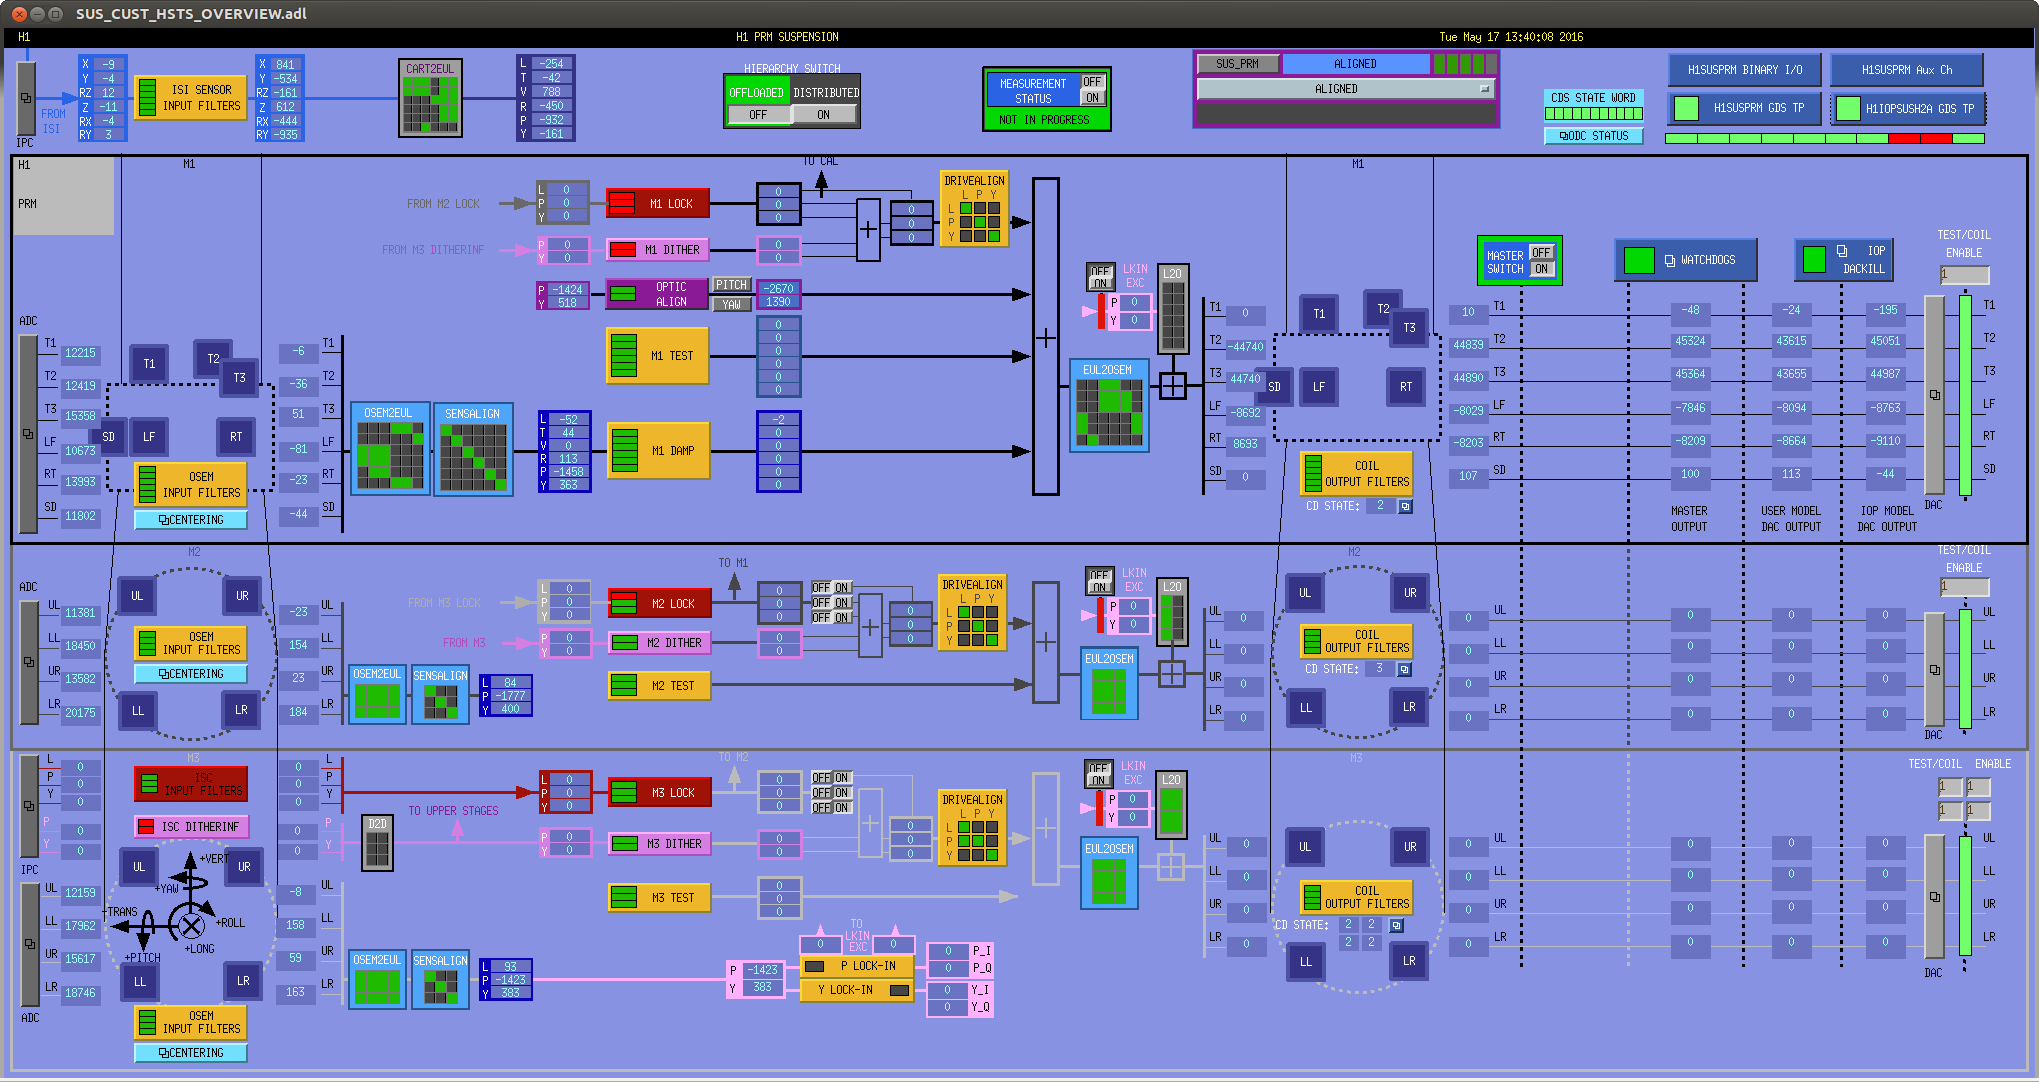2039x1082 pixels.
Task: Open ISI SENSOR INPUT FILTERS
Action: pos(190,98)
